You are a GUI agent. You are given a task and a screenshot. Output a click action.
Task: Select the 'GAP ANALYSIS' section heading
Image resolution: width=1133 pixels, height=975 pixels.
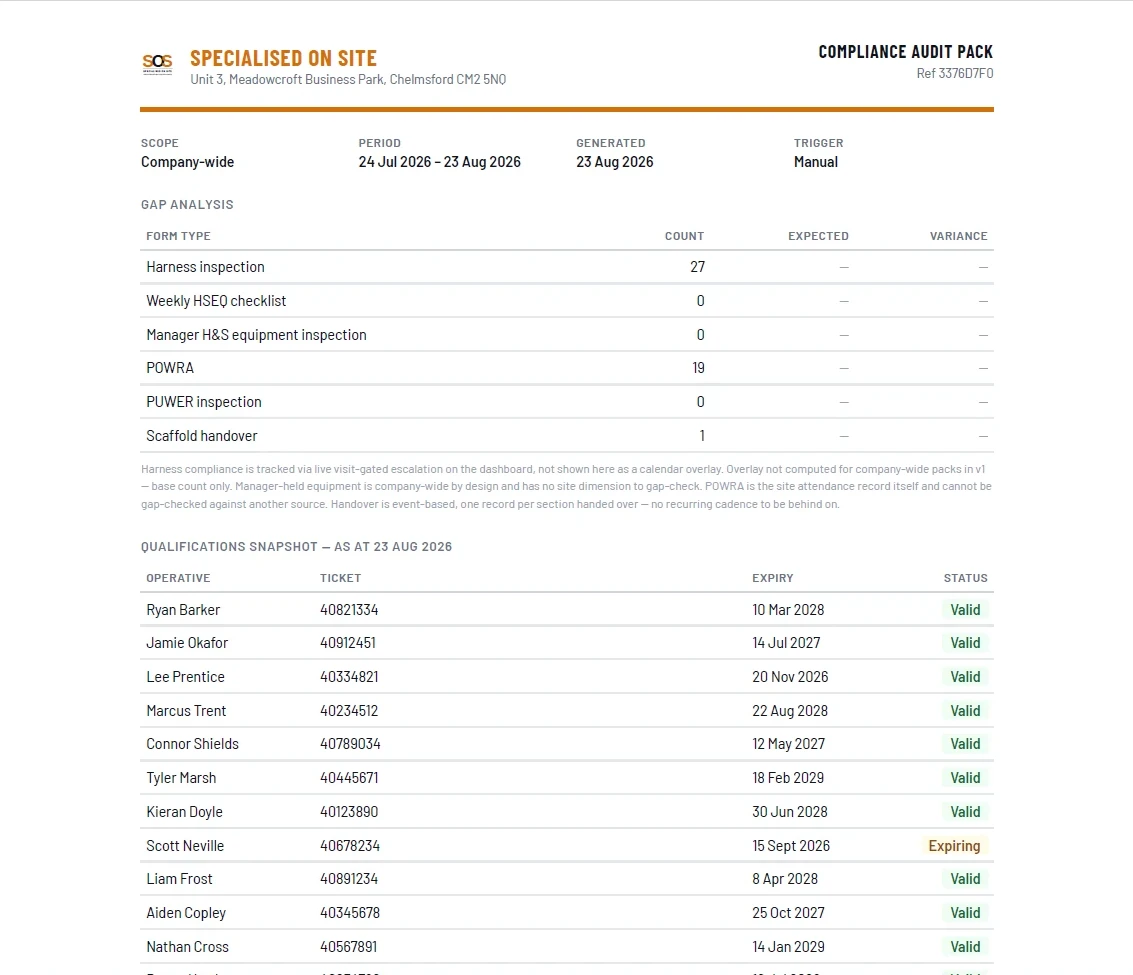coord(187,205)
